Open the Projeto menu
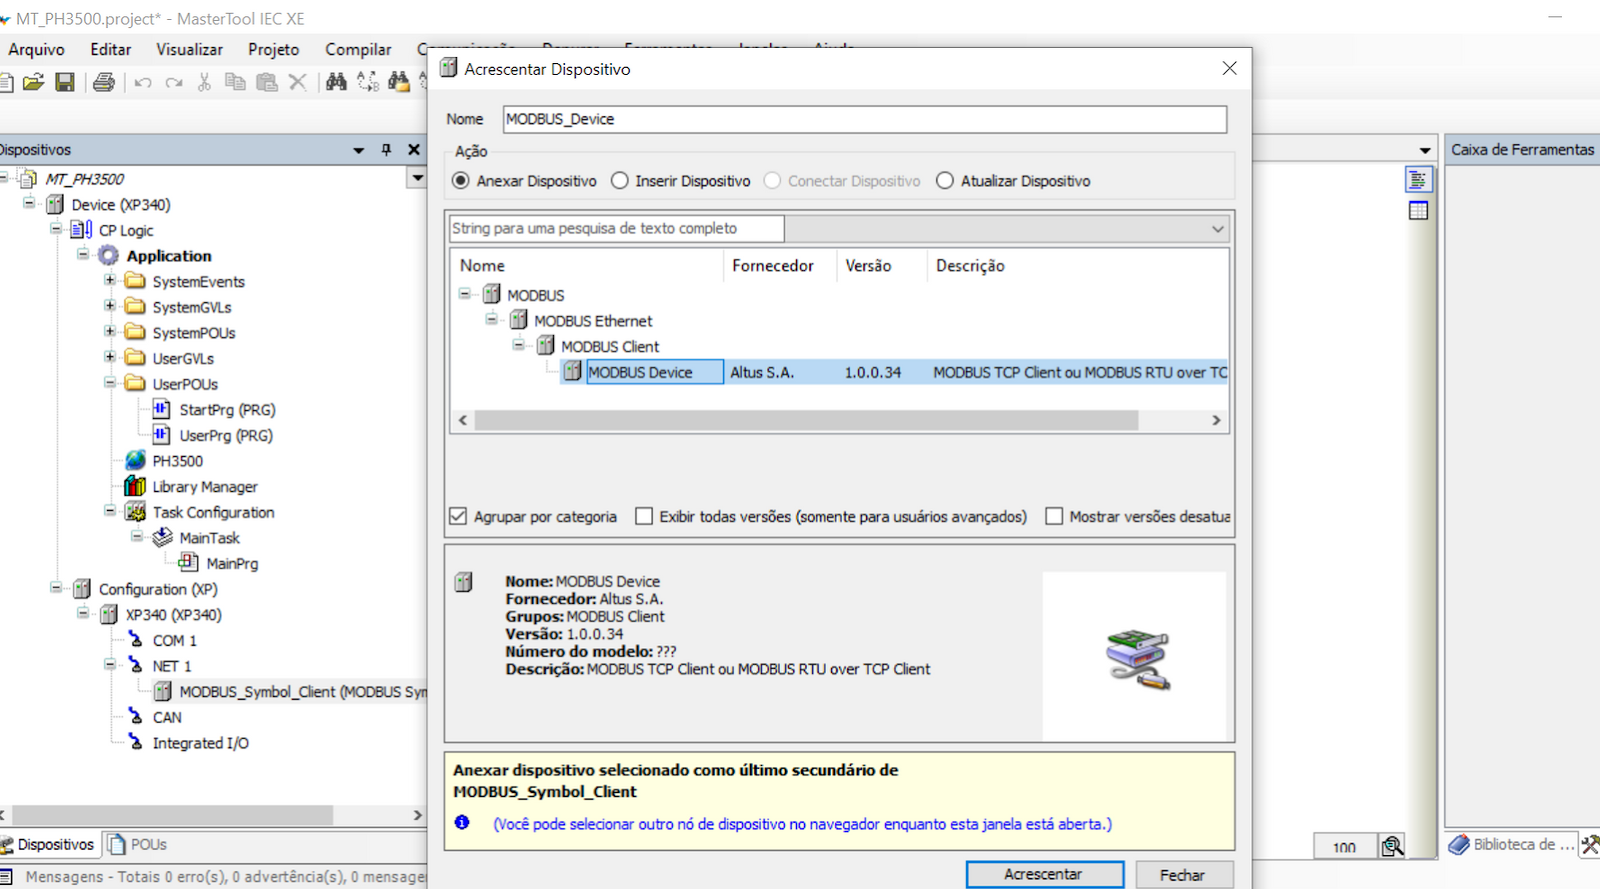This screenshot has width=1600, height=889. [273, 49]
